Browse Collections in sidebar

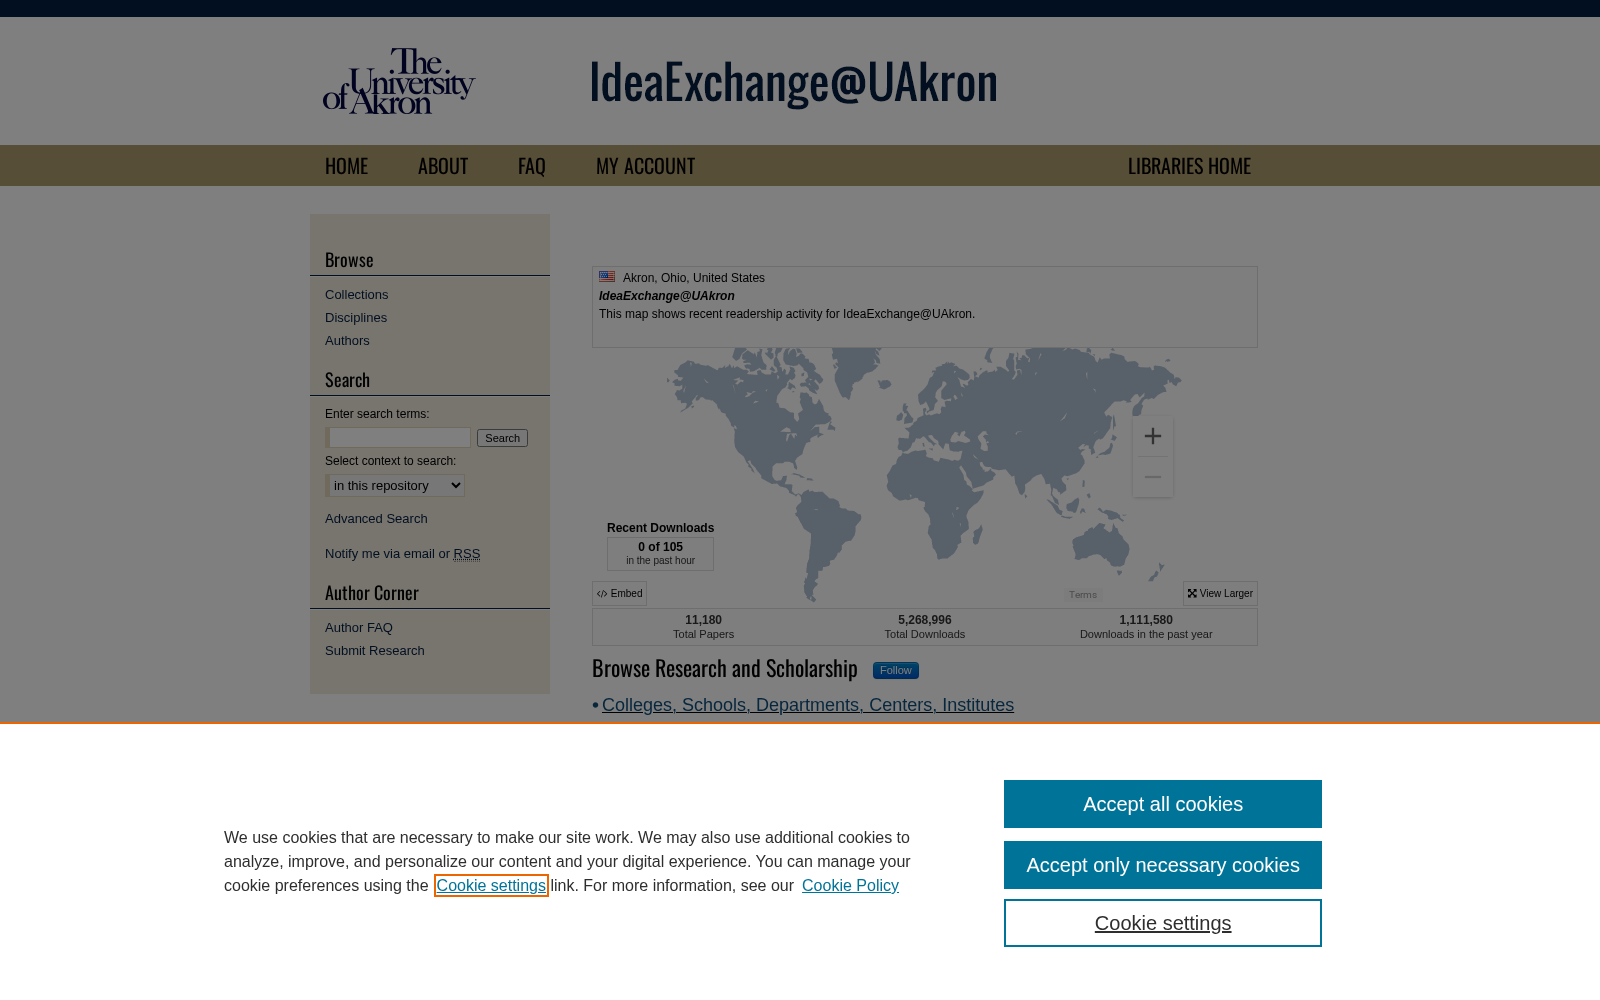pos(356,295)
